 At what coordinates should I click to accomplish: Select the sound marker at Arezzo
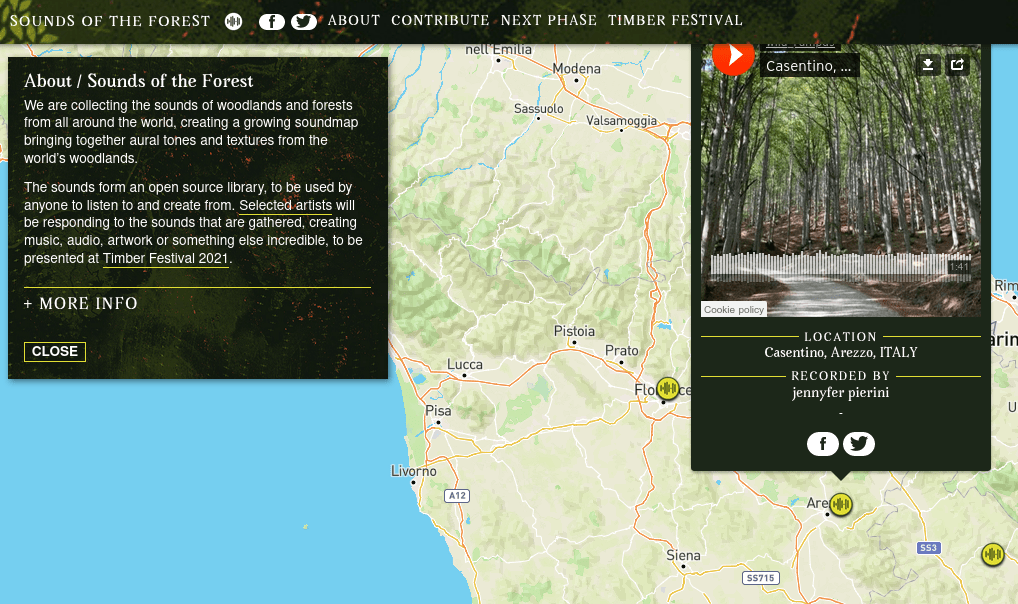click(x=841, y=504)
